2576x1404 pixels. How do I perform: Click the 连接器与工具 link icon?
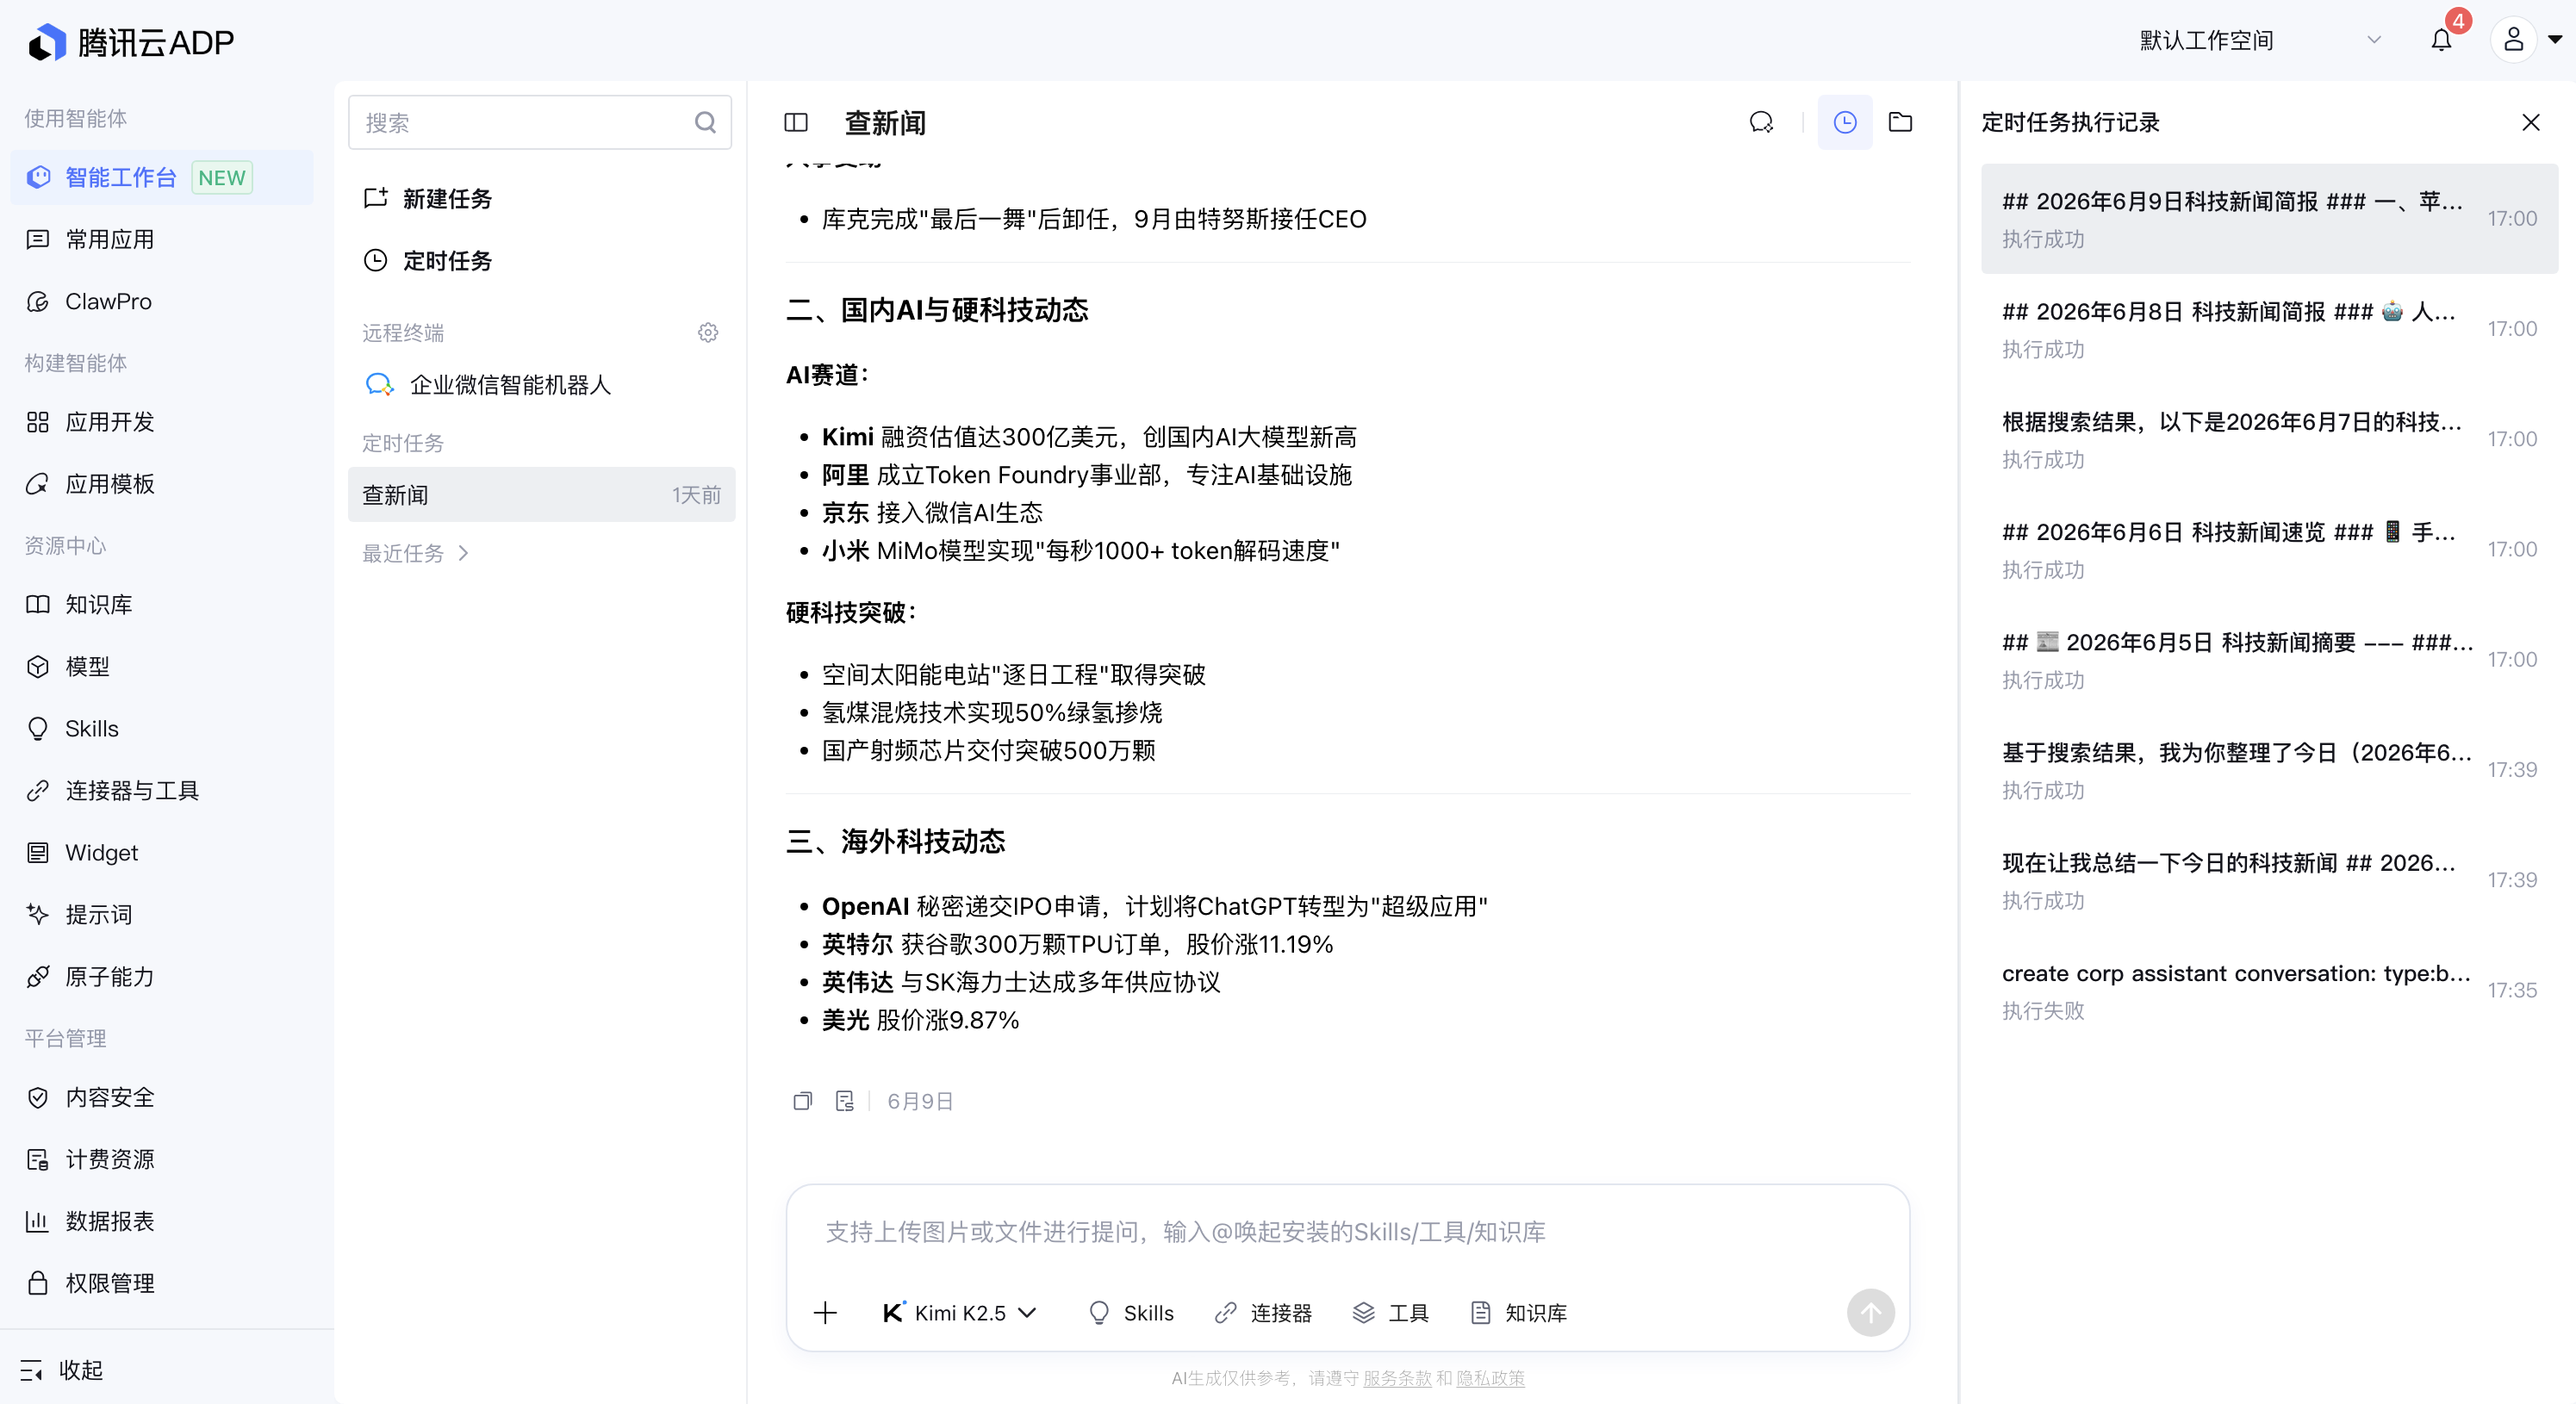click(x=38, y=791)
